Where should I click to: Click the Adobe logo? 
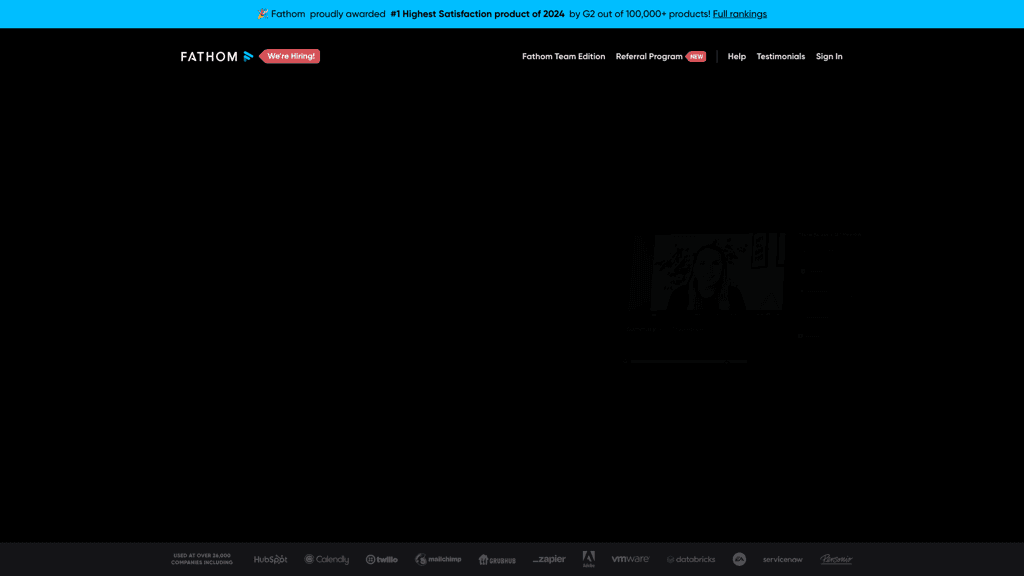588,559
